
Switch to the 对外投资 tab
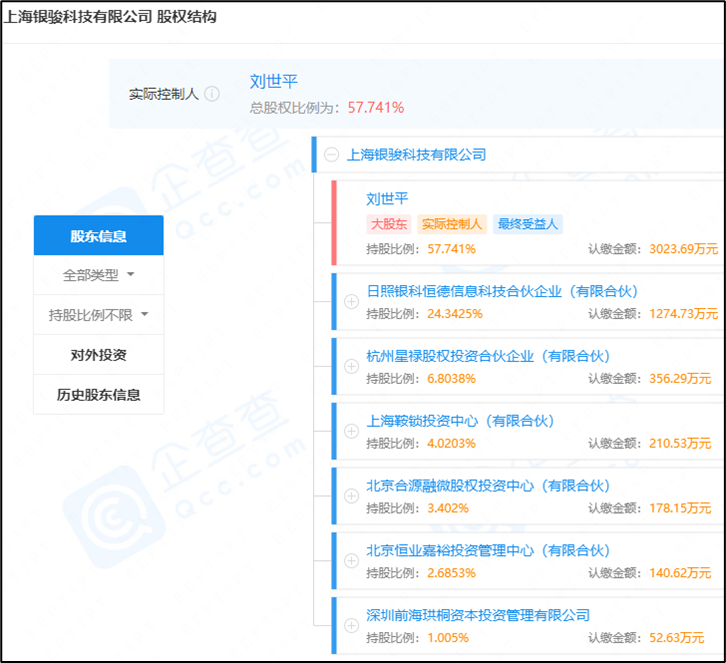(x=98, y=355)
